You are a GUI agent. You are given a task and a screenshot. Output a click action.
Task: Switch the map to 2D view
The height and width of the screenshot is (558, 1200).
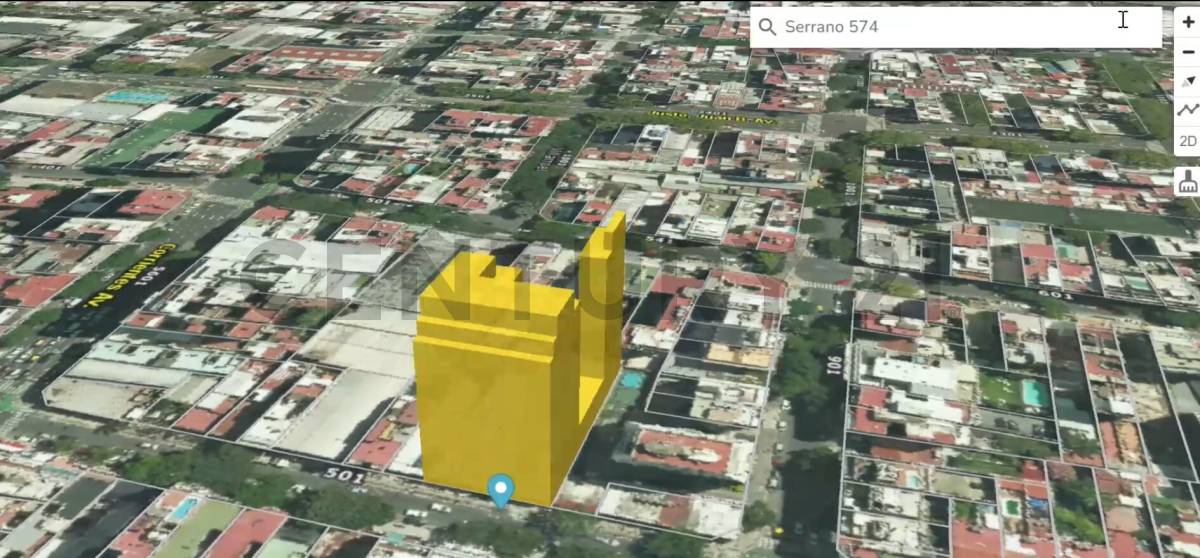1187,141
